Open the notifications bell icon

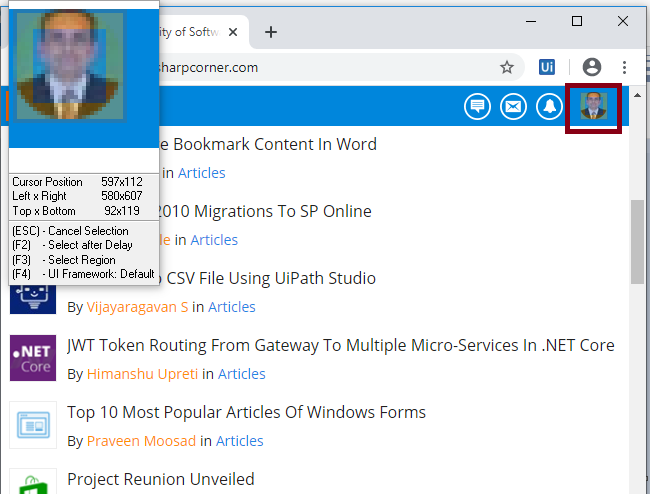click(x=549, y=106)
